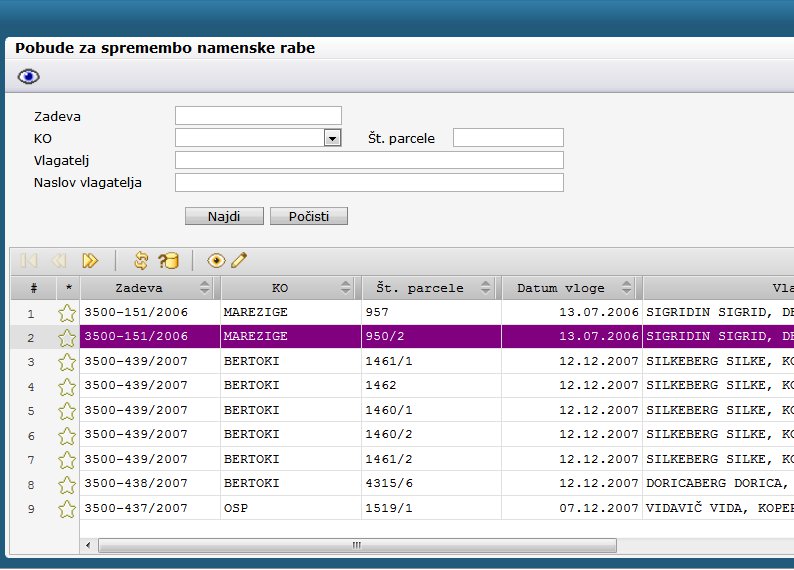Focus the Zadeva input field
794x570 pixels.
(x=258, y=115)
